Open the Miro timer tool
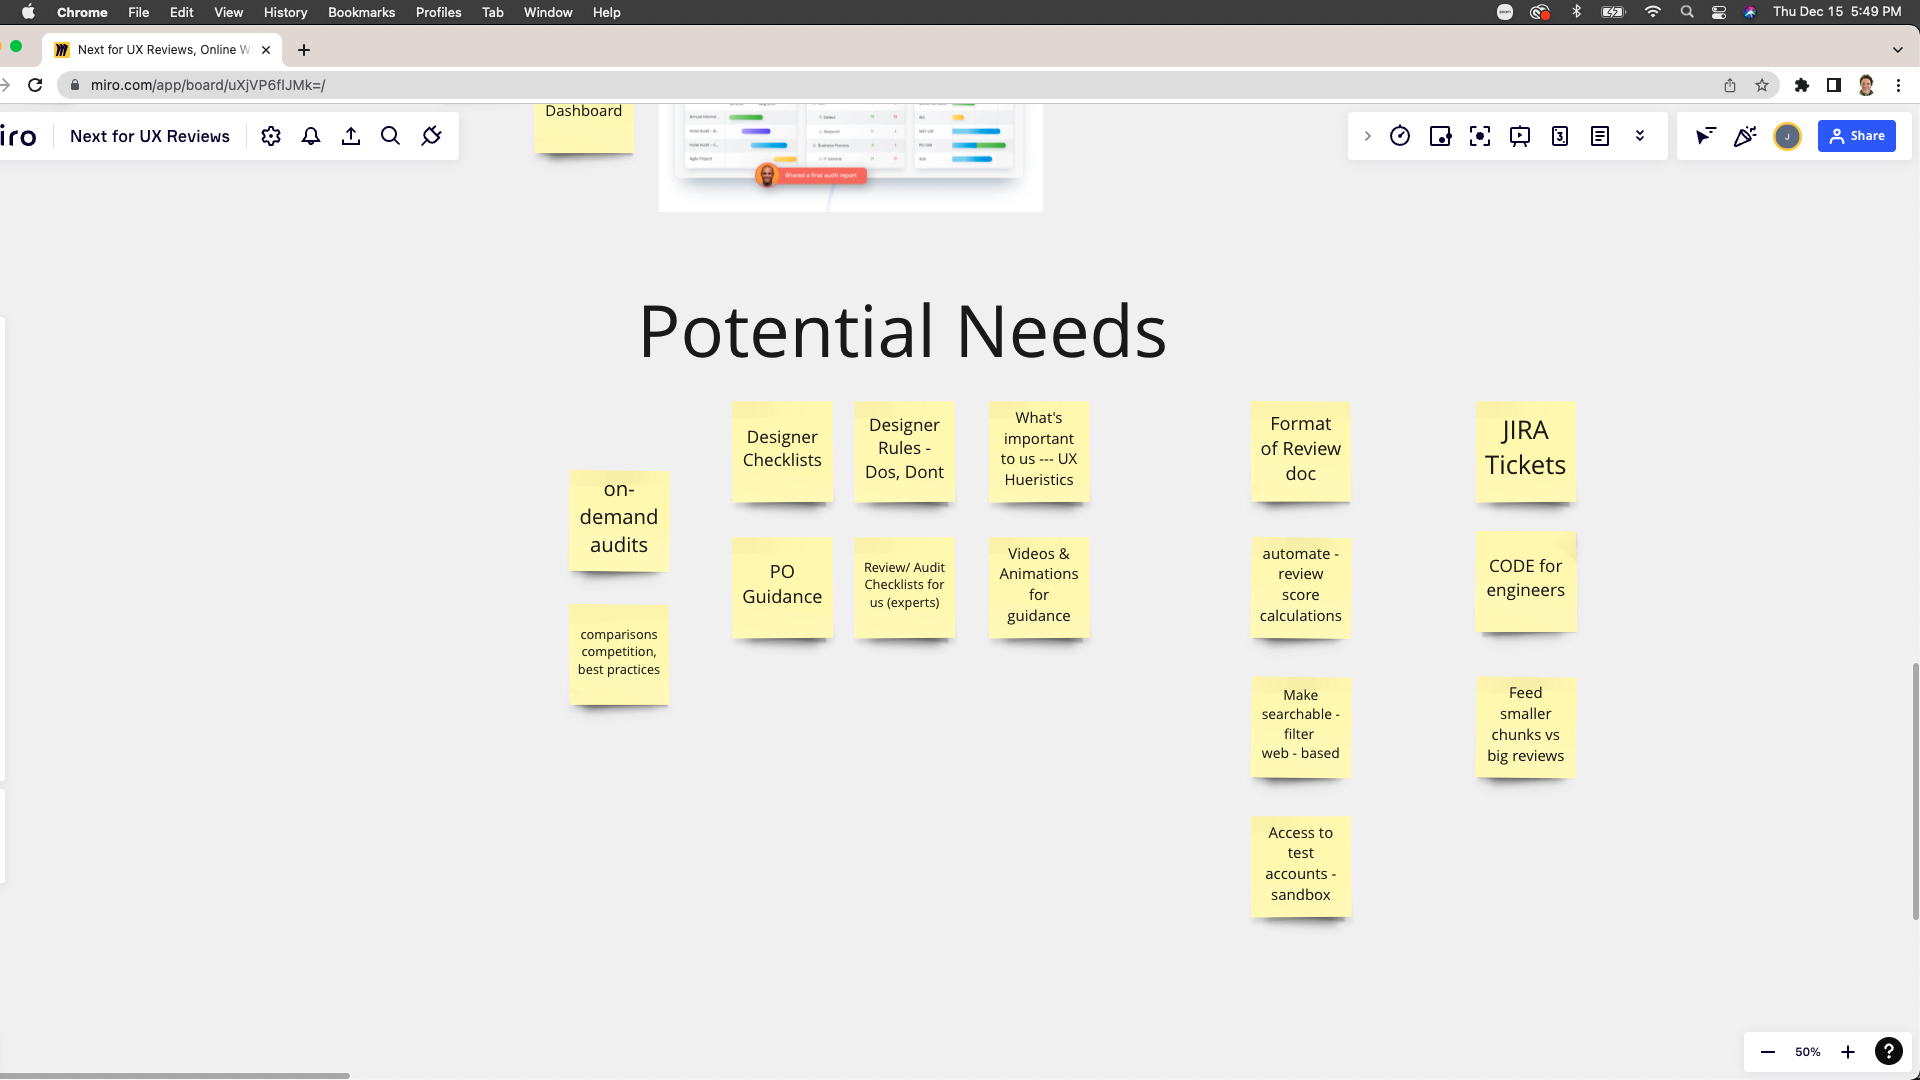The image size is (1920, 1080). point(1400,136)
